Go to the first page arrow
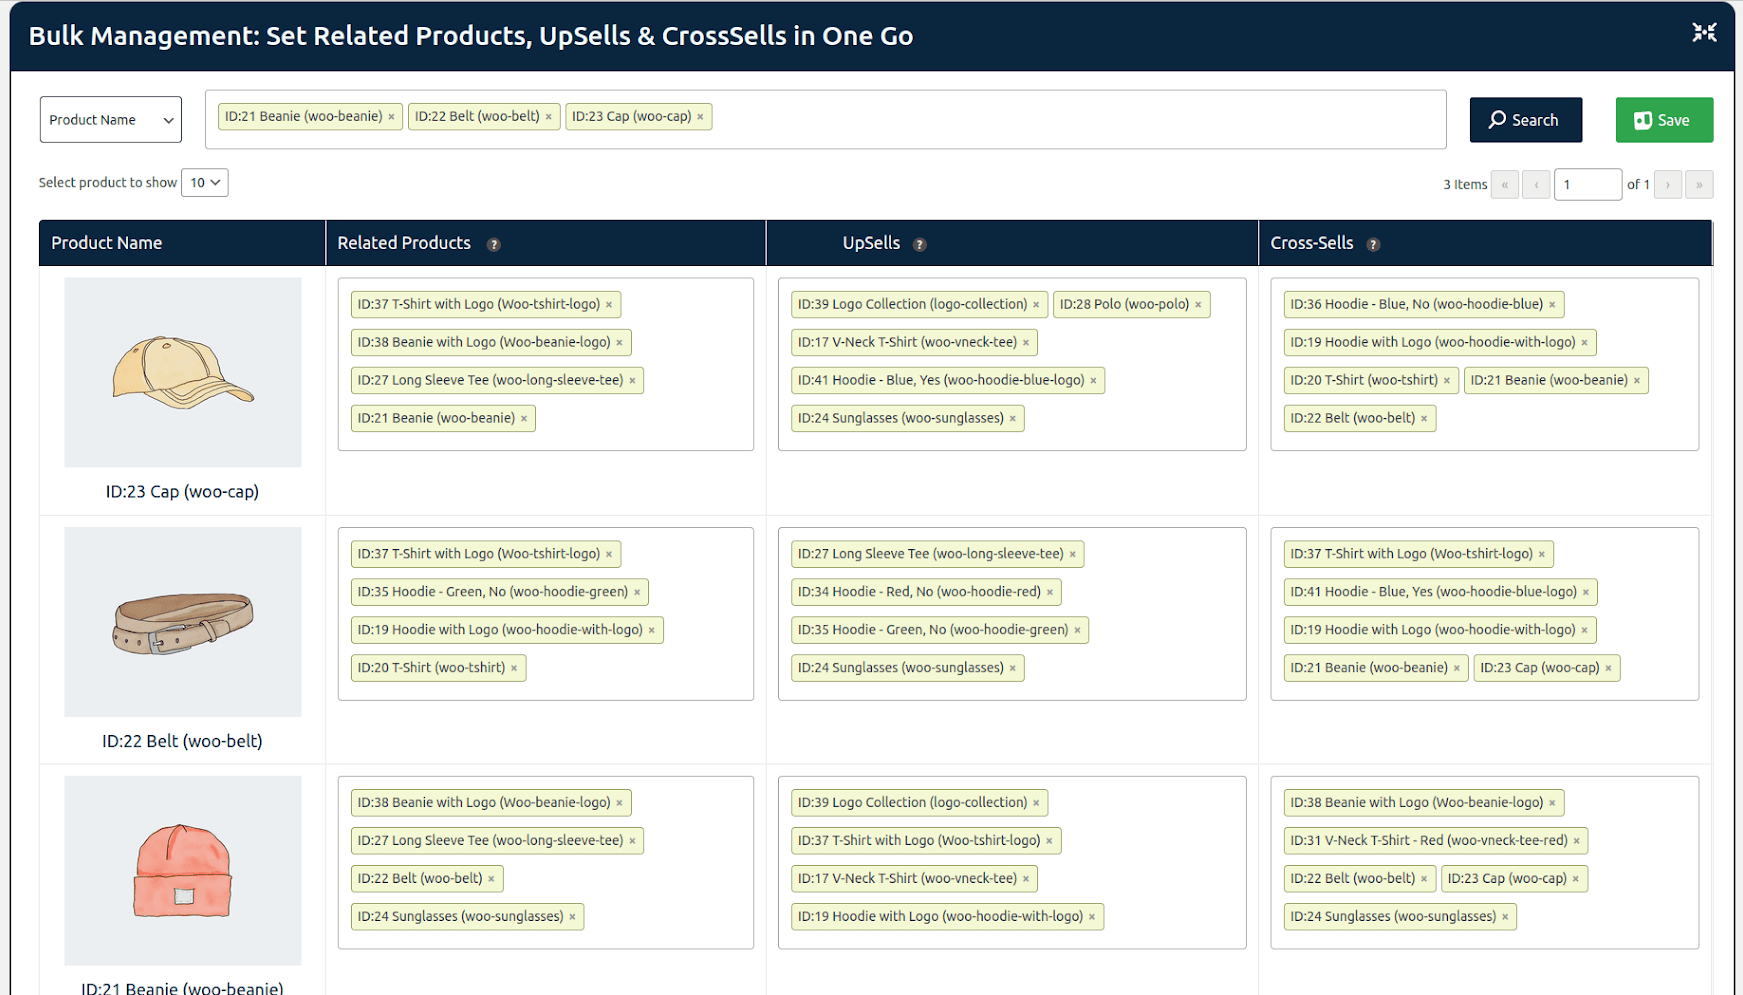 (1504, 185)
